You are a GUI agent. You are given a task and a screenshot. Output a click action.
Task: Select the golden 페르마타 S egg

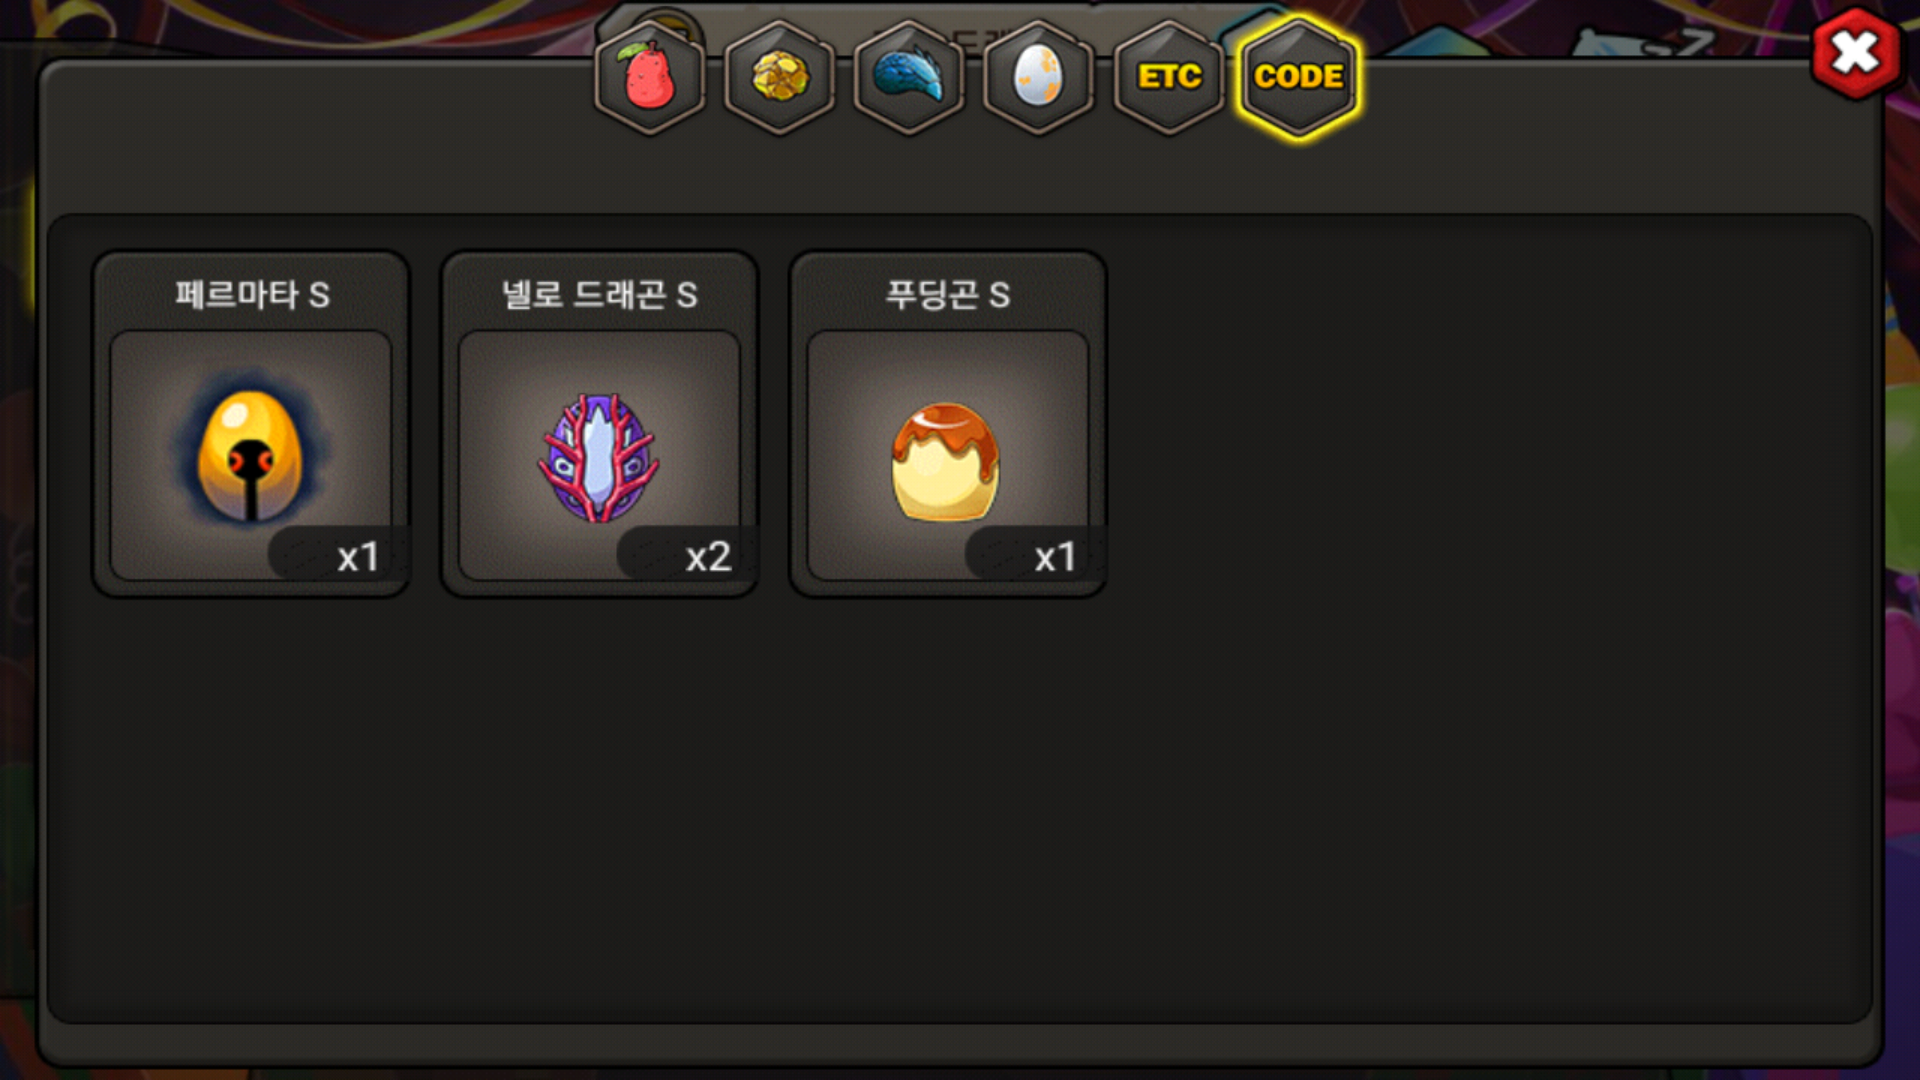pos(250,455)
